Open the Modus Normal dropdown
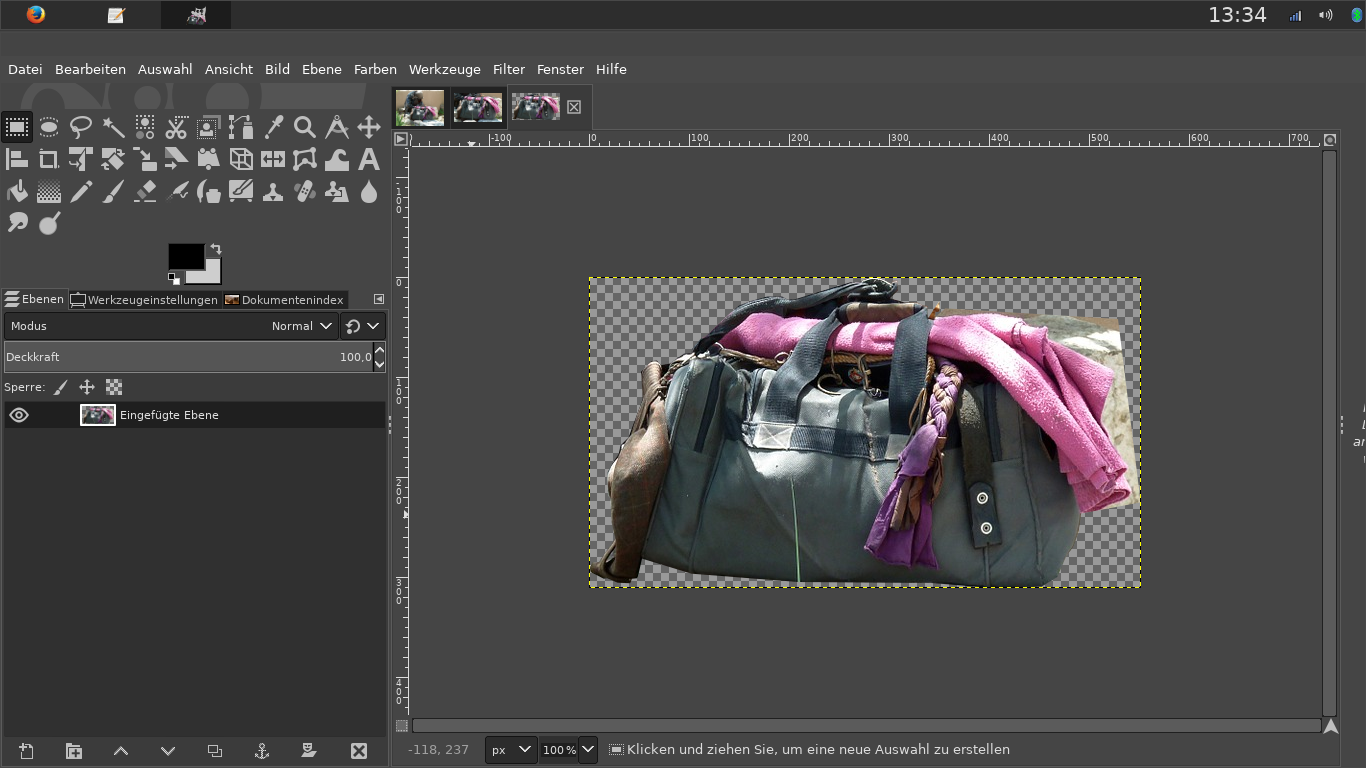 [x=302, y=326]
